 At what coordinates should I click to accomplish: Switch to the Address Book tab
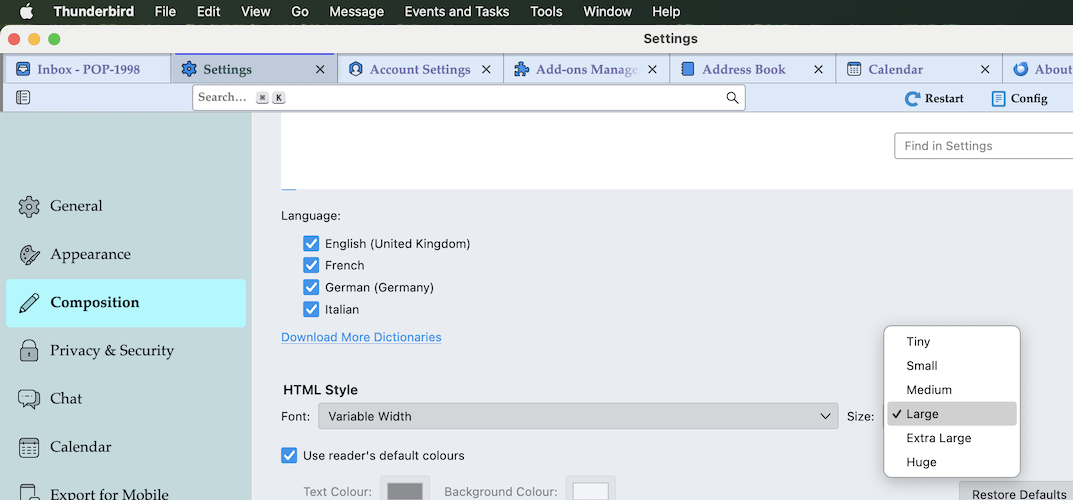[752, 69]
